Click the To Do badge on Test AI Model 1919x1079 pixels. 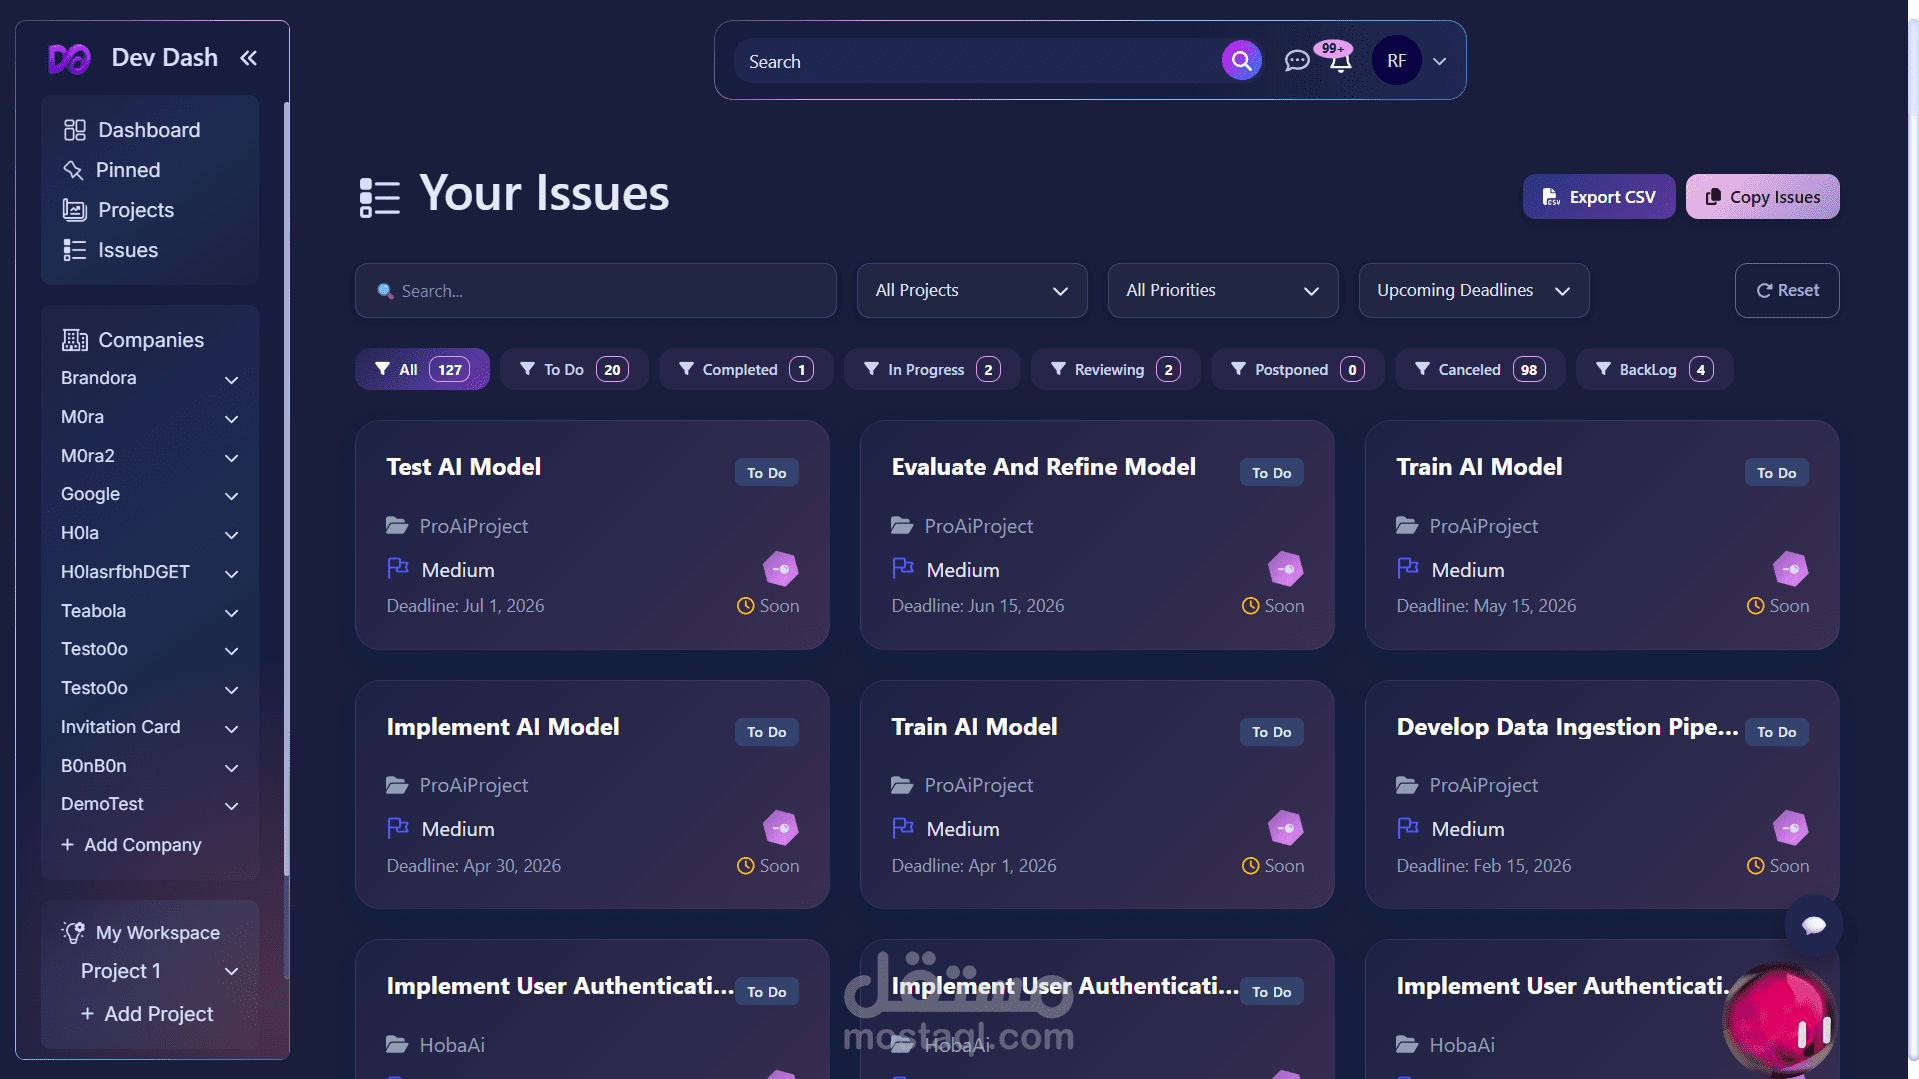(766, 472)
